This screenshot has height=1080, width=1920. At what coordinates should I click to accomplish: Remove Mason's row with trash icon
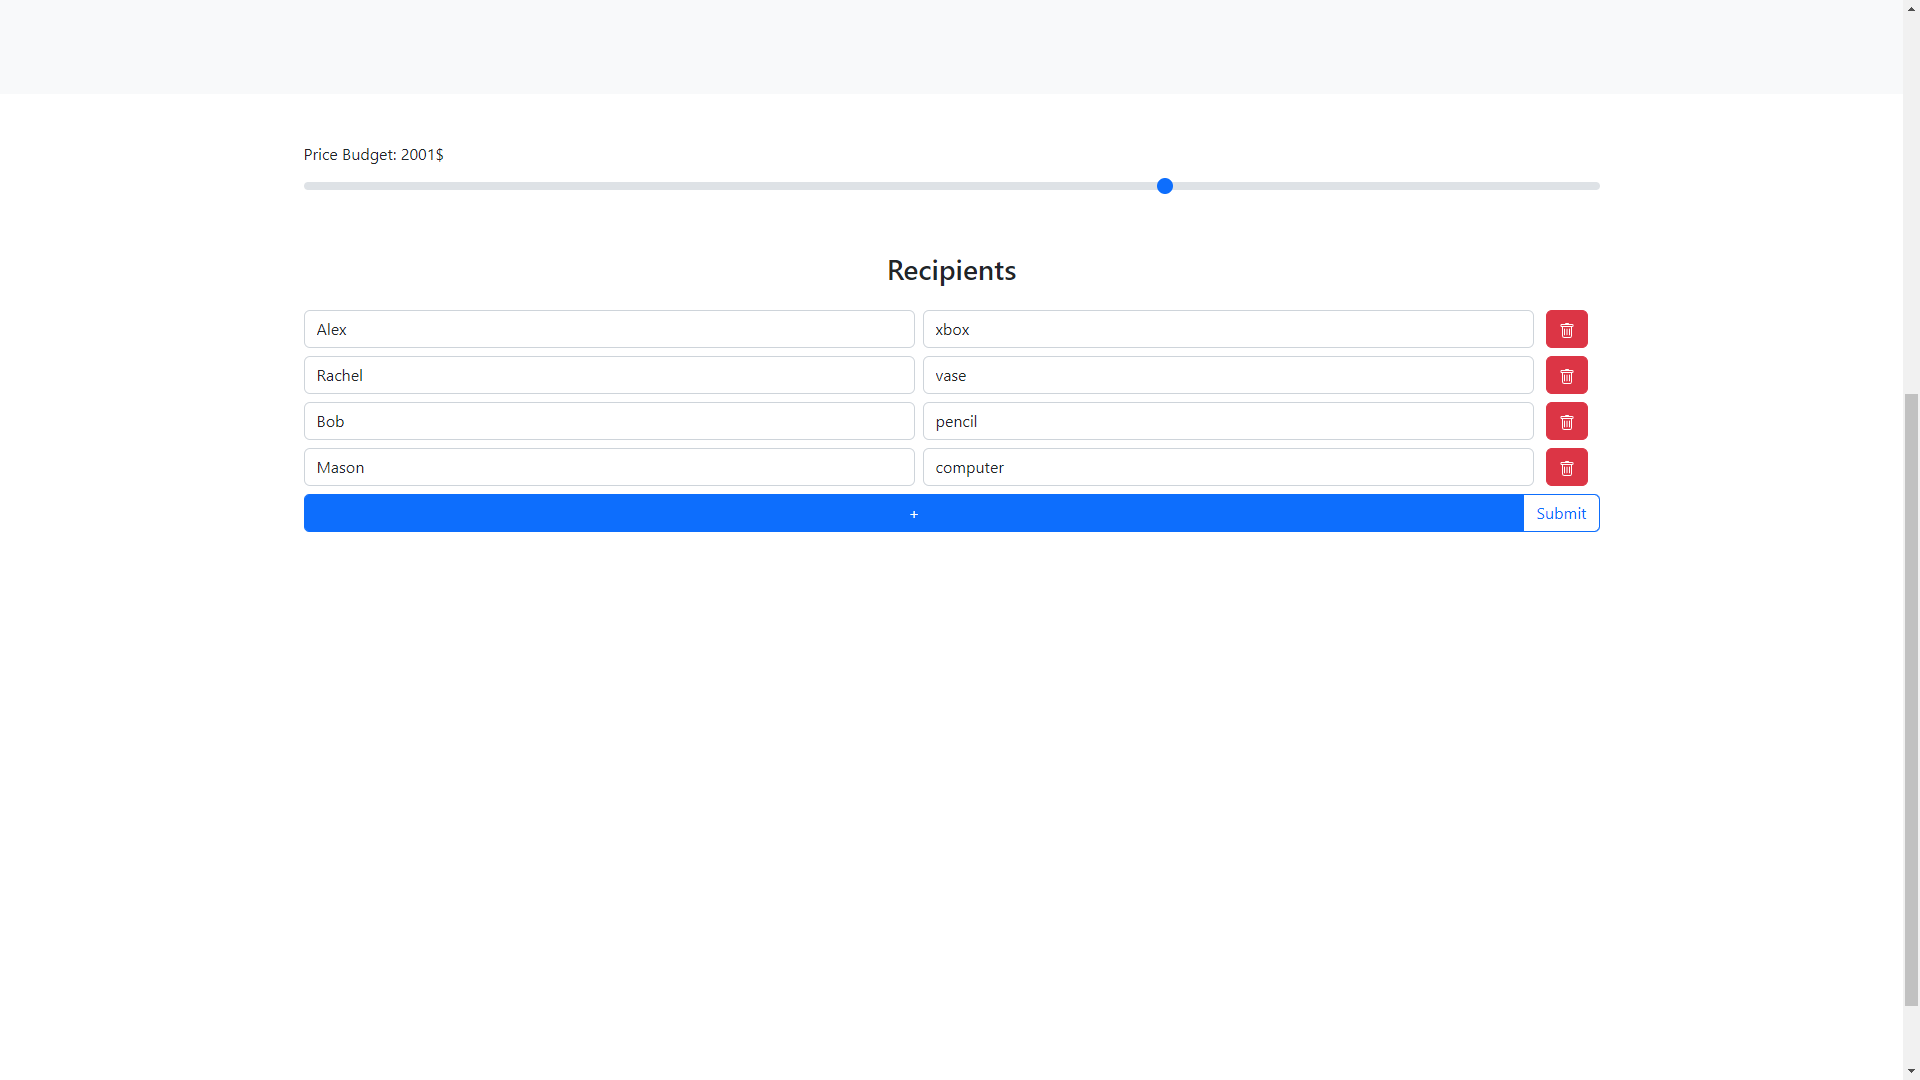(x=1566, y=467)
